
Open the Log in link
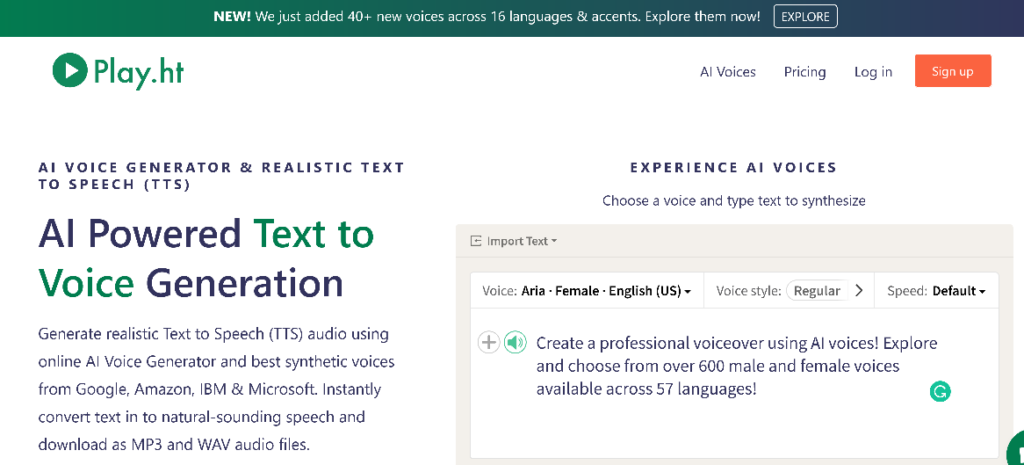(x=873, y=72)
